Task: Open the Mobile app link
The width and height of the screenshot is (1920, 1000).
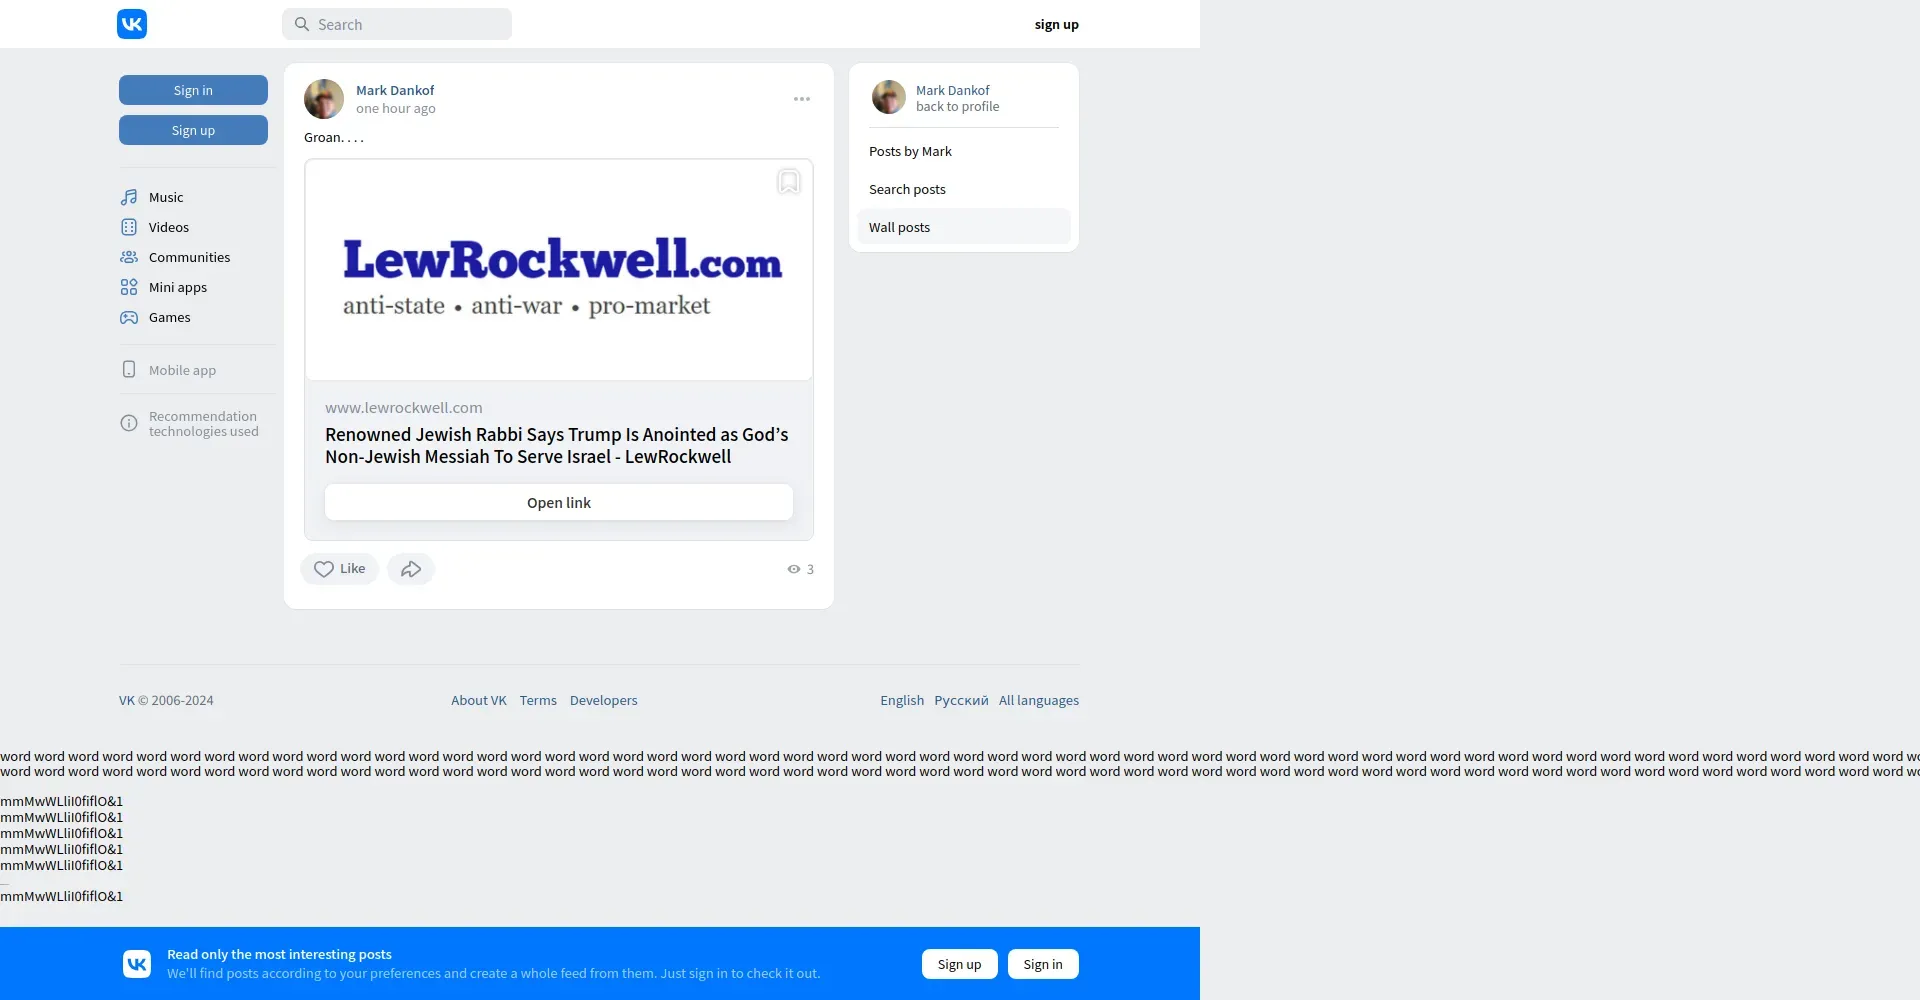Action: 182,370
